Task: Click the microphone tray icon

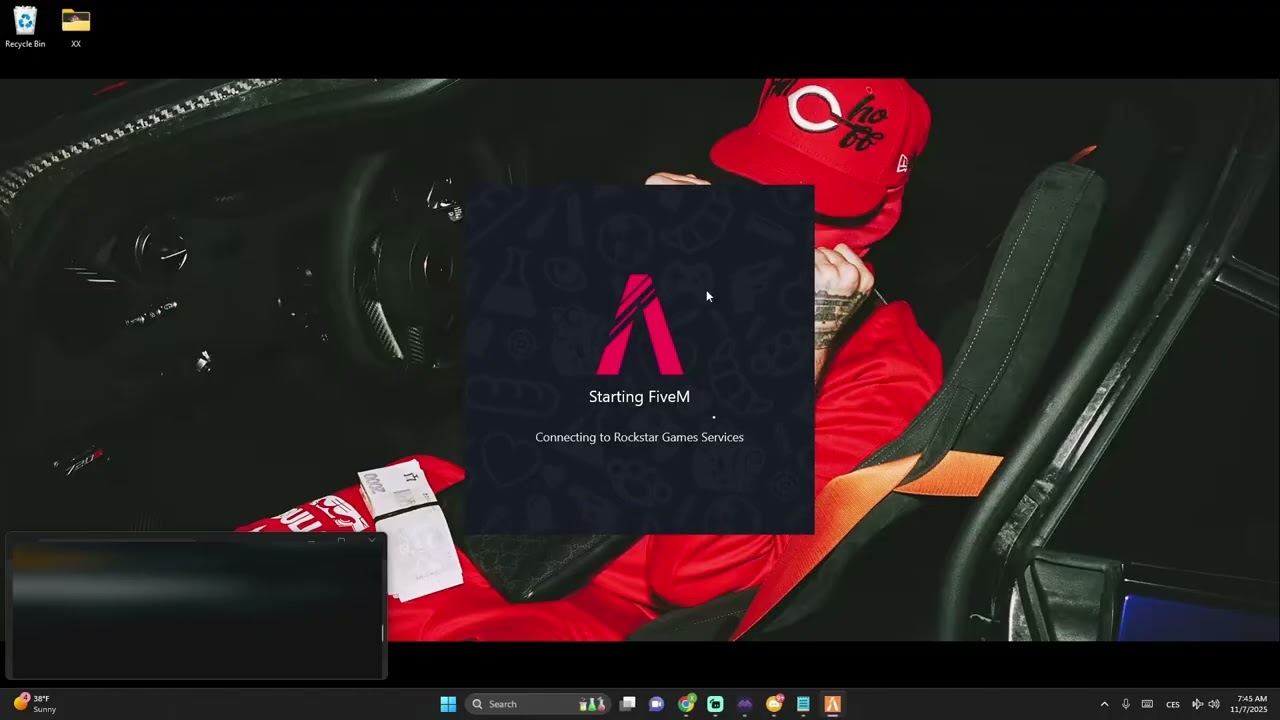Action: (x=1126, y=704)
